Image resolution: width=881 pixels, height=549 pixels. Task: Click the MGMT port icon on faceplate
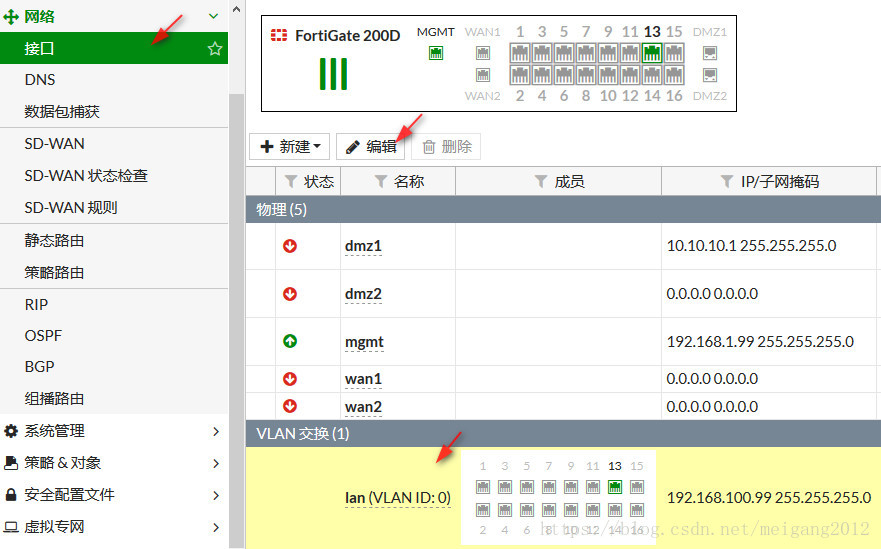[436, 53]
